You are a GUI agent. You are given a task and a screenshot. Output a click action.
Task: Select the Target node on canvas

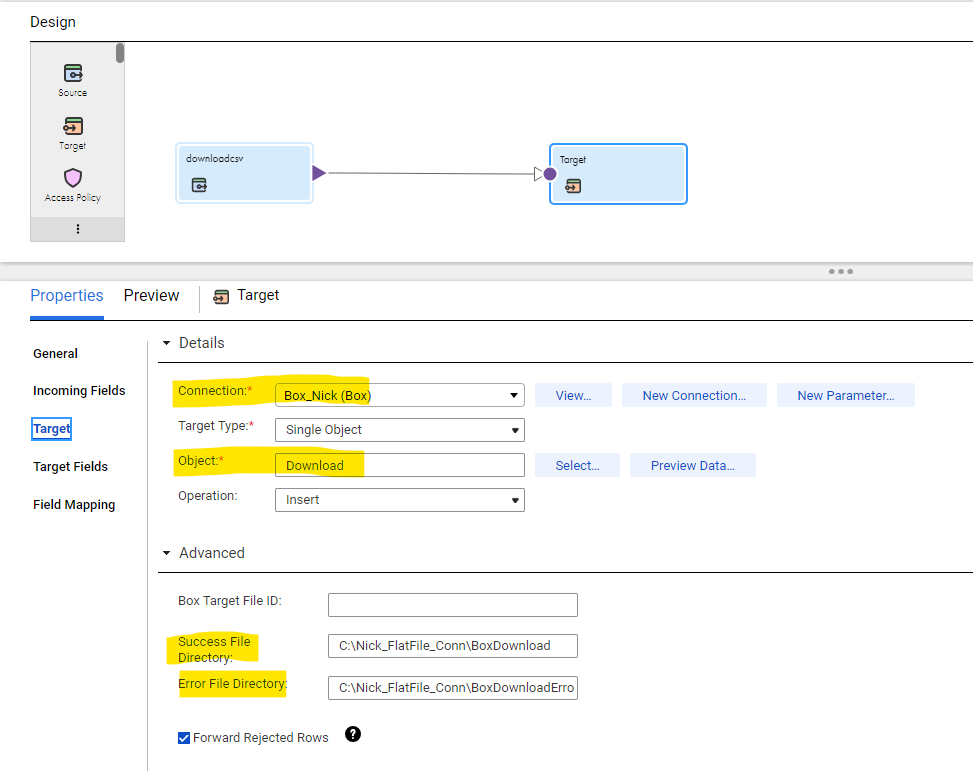(x=619, y=174)
